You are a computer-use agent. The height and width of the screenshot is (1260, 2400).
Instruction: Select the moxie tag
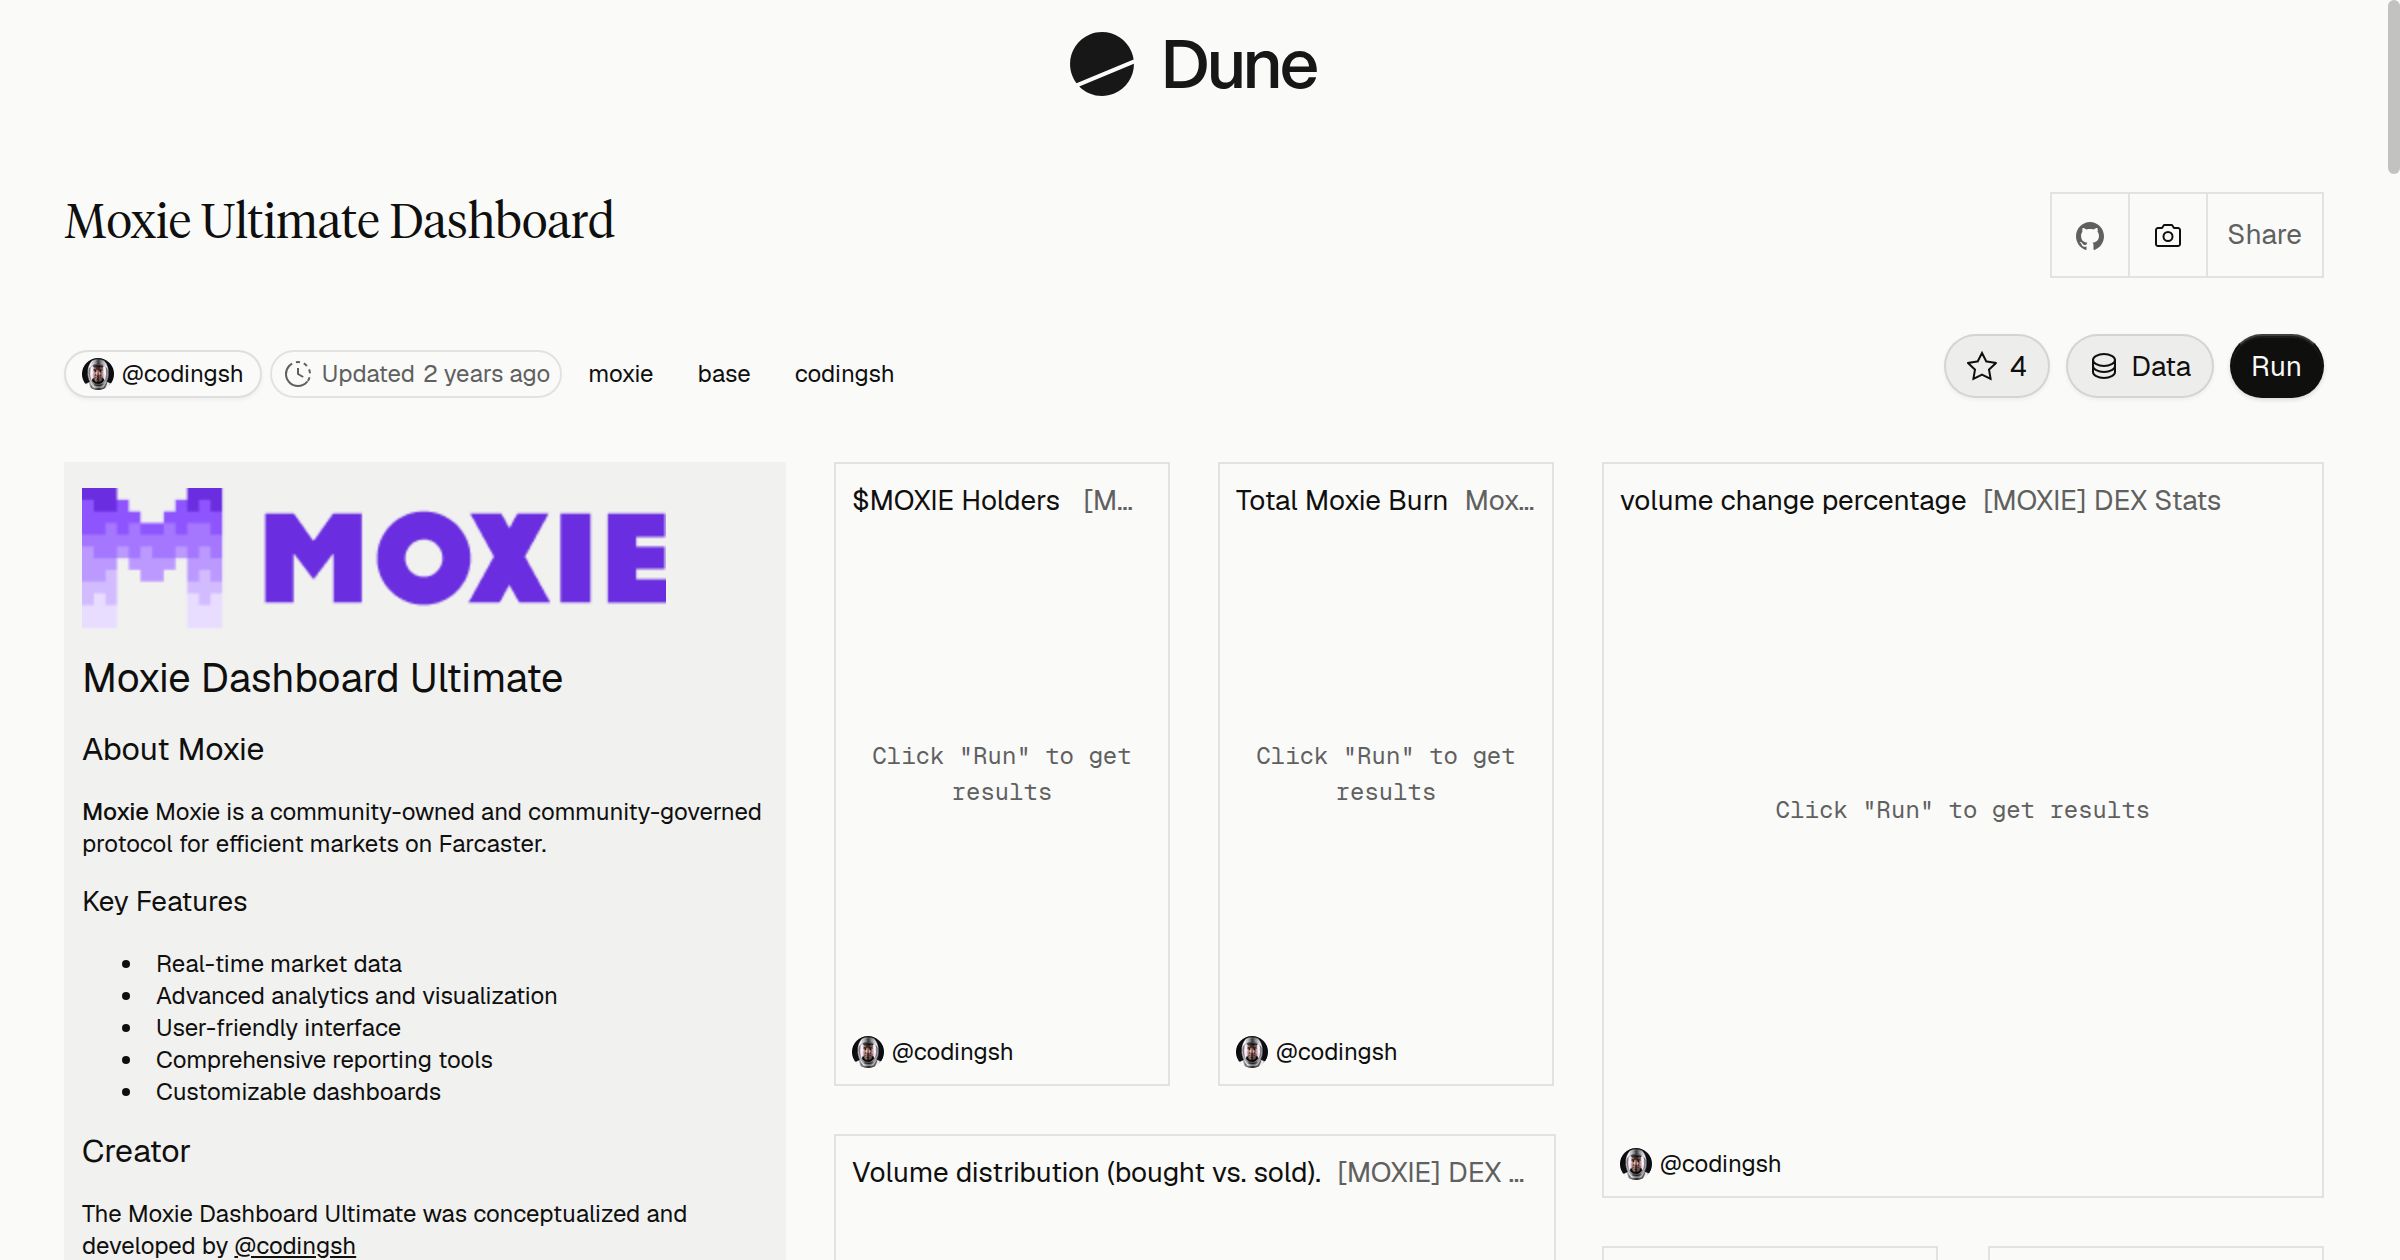621,374
